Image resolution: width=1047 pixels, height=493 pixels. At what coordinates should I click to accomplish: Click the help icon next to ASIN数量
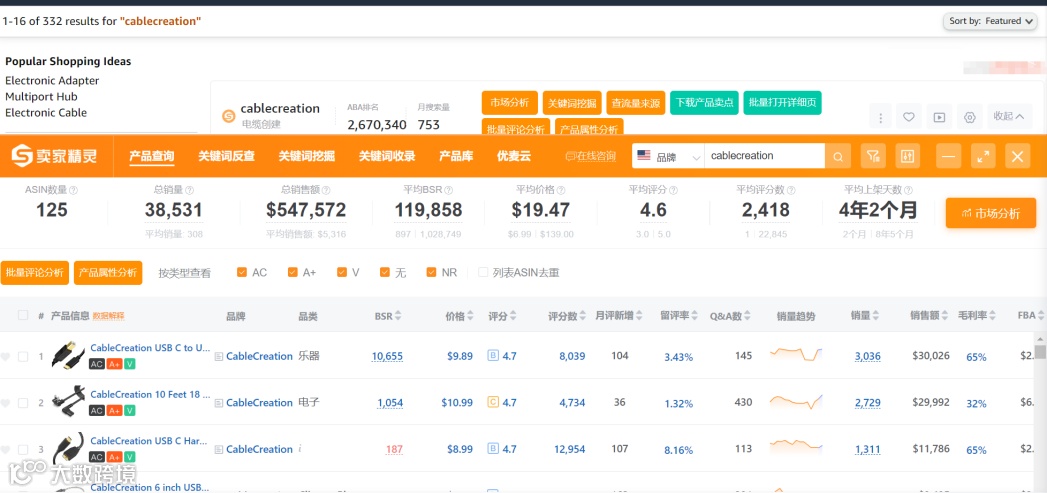click(73, 190)
